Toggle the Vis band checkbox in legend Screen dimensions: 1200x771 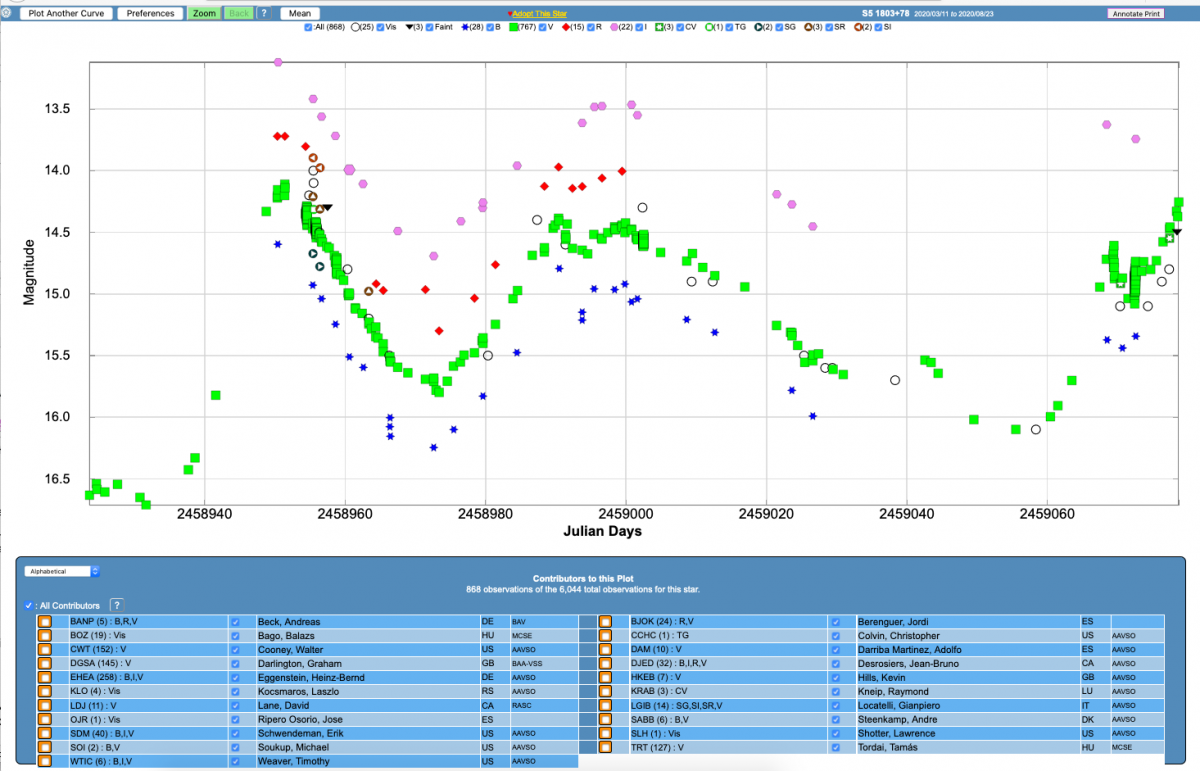pos(379,27)
